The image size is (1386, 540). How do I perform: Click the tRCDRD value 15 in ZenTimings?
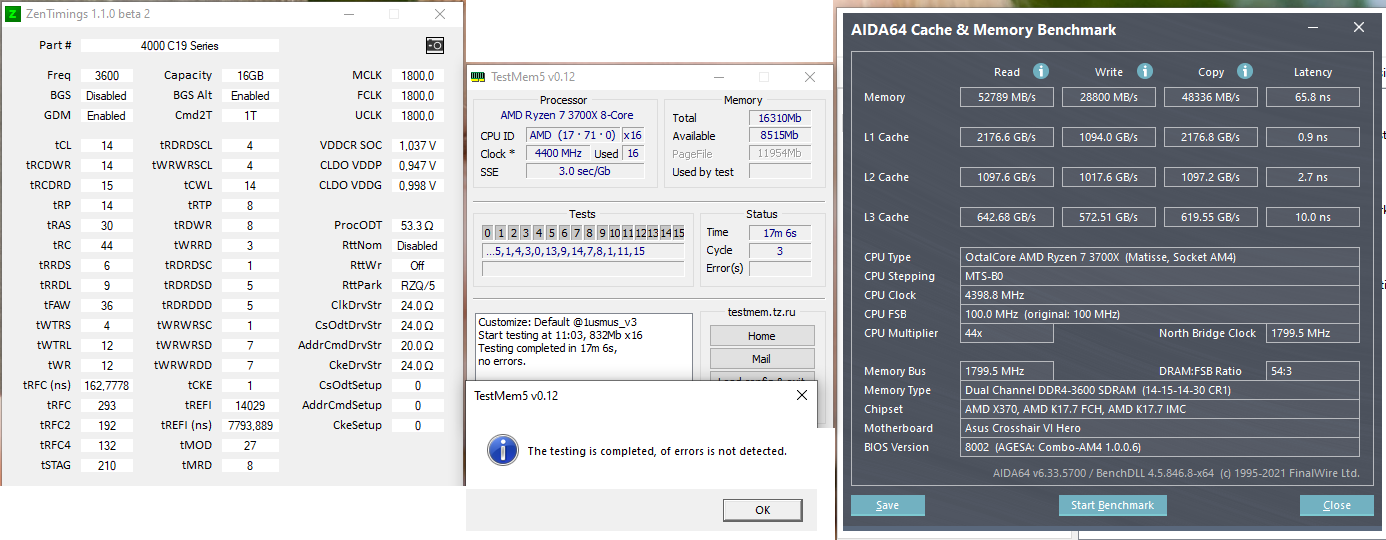pos(107,185)
